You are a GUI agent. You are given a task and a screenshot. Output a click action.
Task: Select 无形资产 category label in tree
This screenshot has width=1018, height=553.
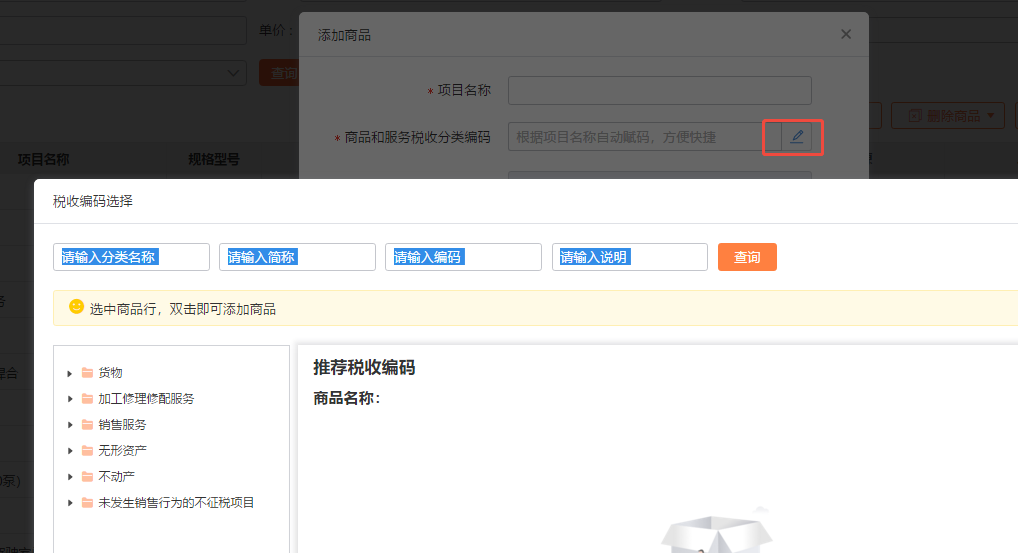pos(122,450)
